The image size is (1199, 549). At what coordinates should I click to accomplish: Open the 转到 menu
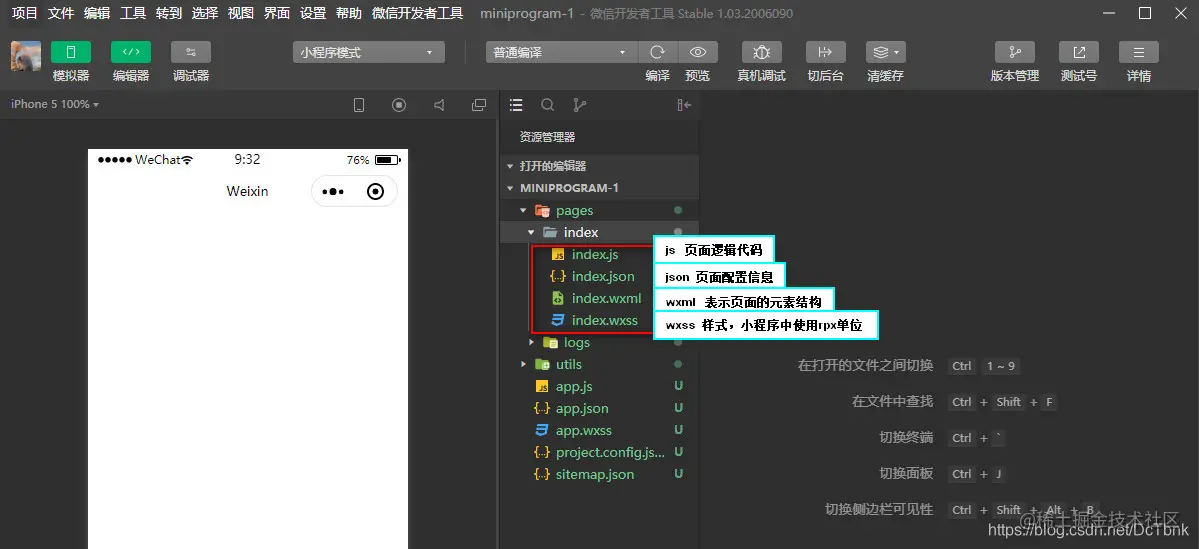tap(169, 13)
